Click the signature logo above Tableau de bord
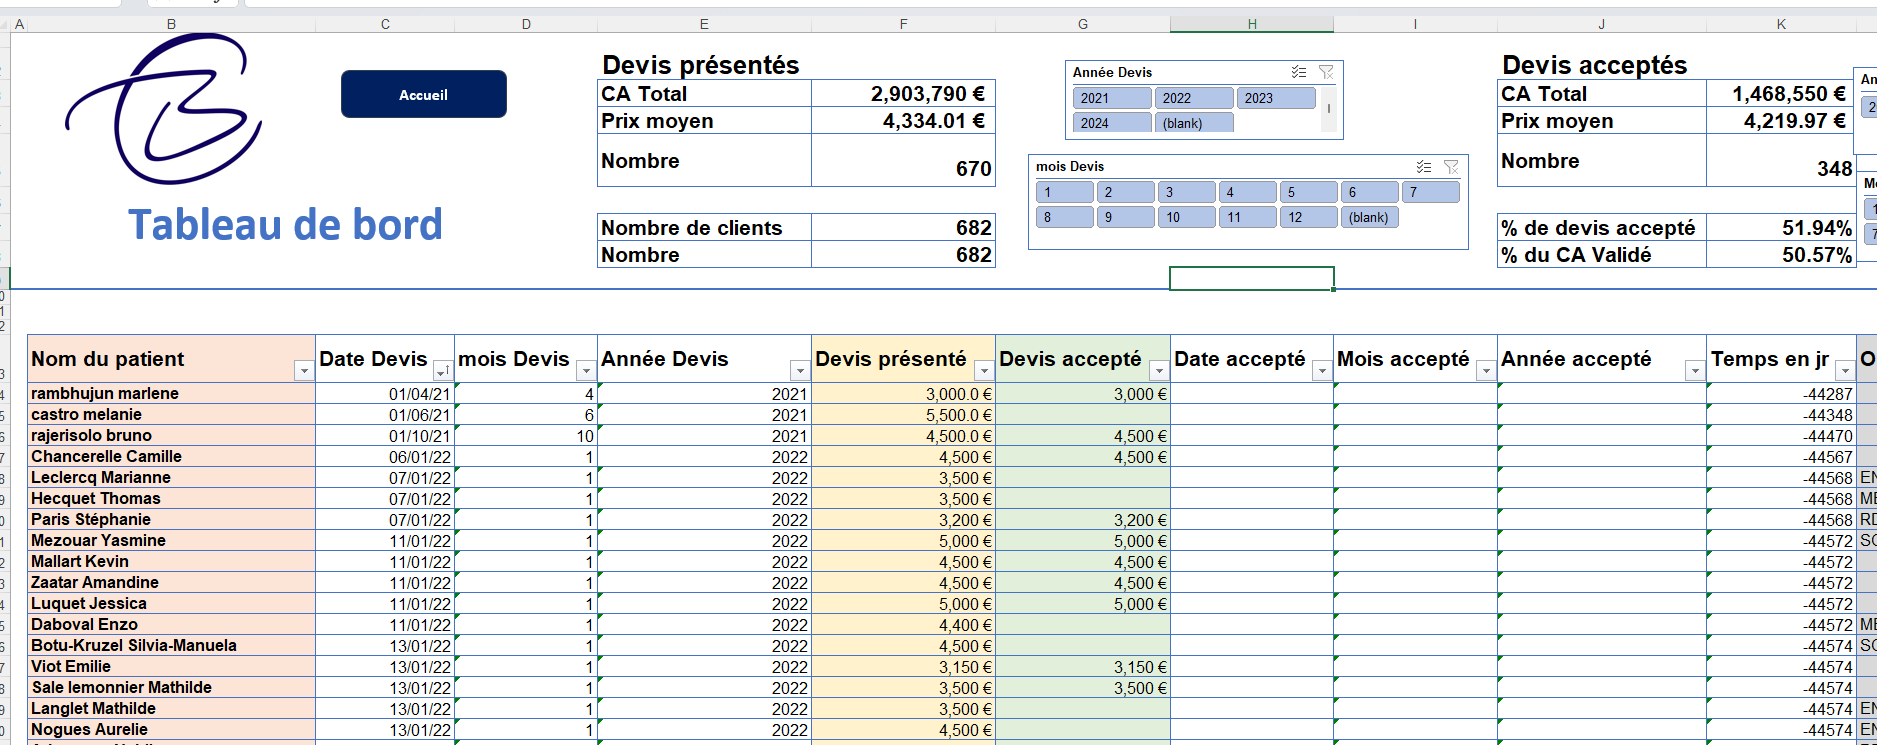Image resolution: width=1877 pixels, height=745 pixels. (x=165, y=110)
